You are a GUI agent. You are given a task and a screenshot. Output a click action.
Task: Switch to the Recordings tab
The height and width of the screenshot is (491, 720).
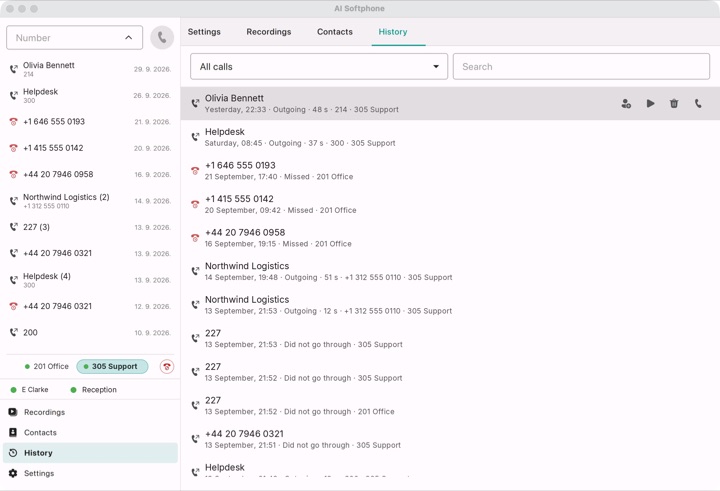[269, 32]
